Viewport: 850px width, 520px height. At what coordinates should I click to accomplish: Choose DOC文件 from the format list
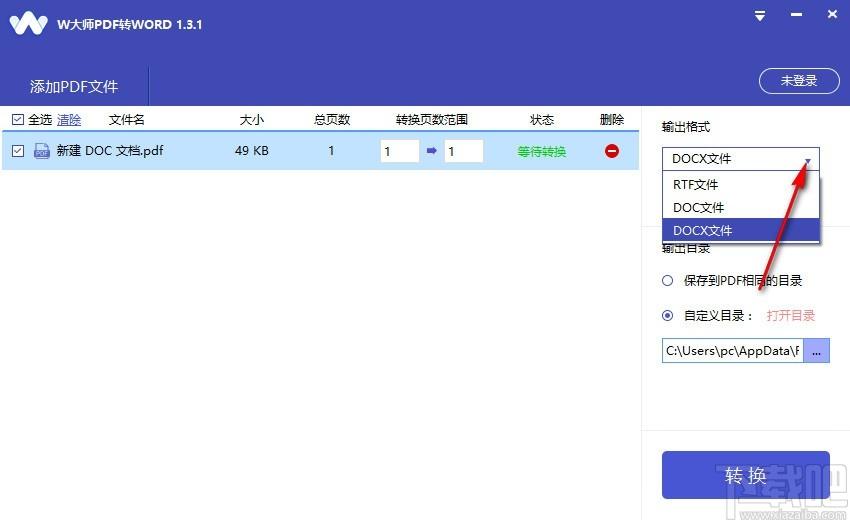click(740, 207)
